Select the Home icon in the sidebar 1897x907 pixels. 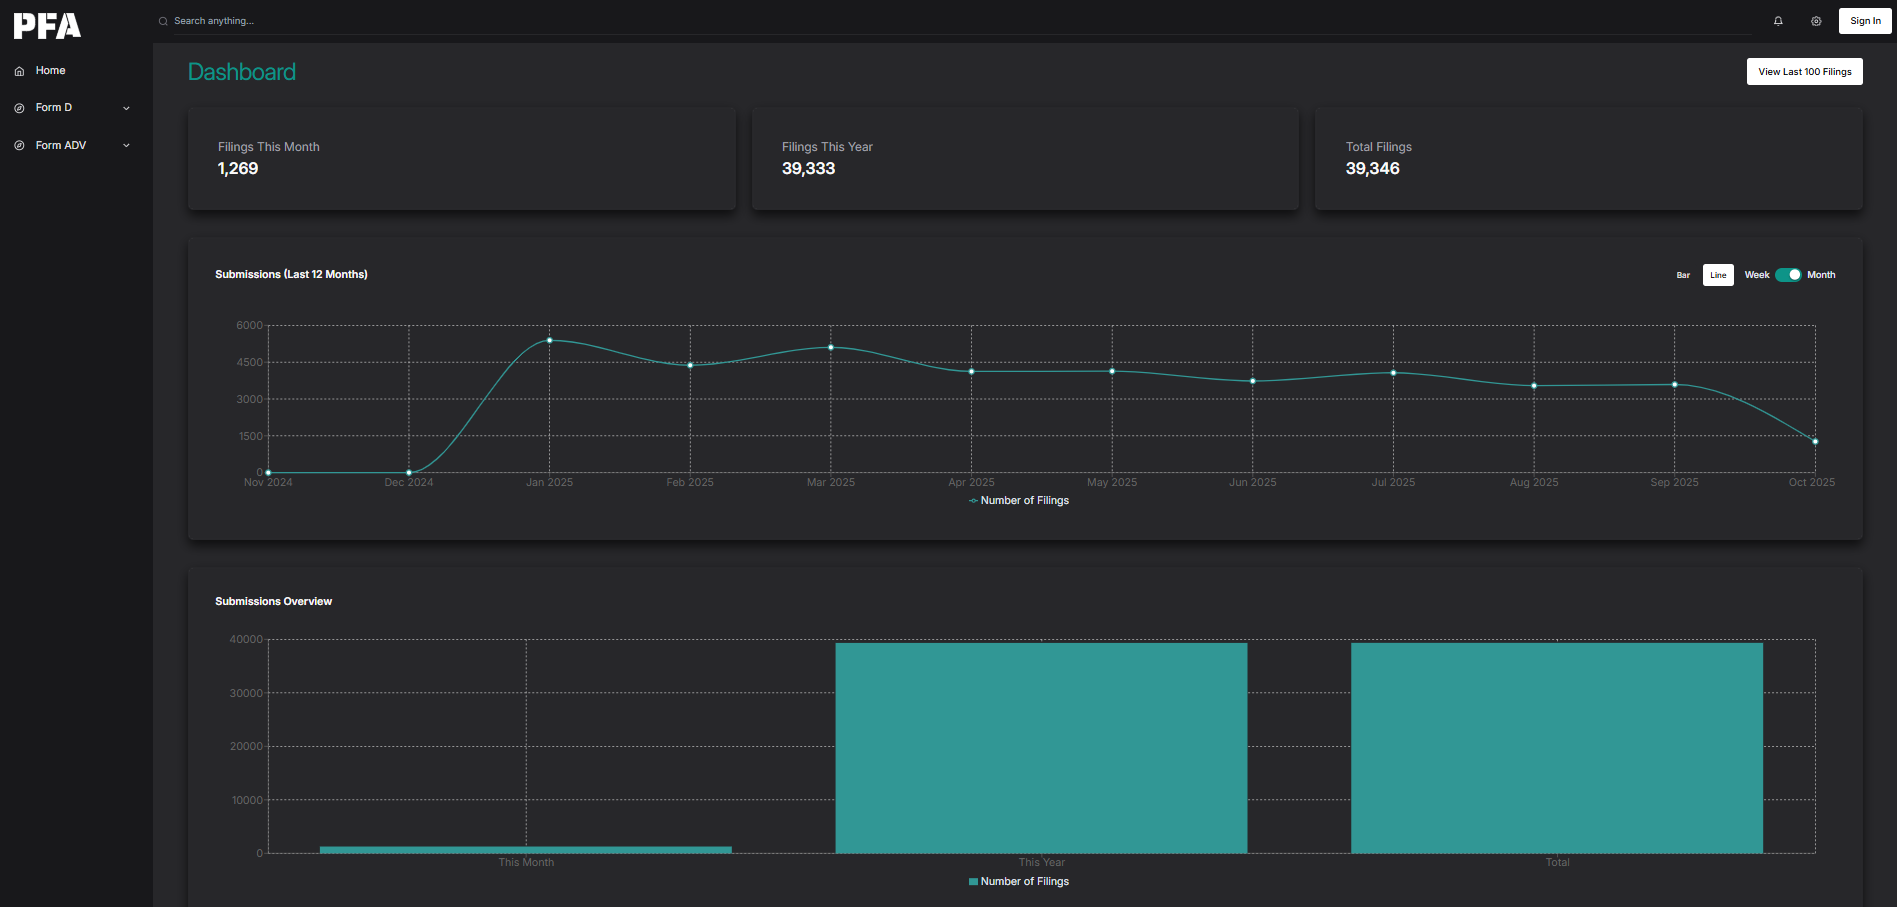(x=18, y=70)
